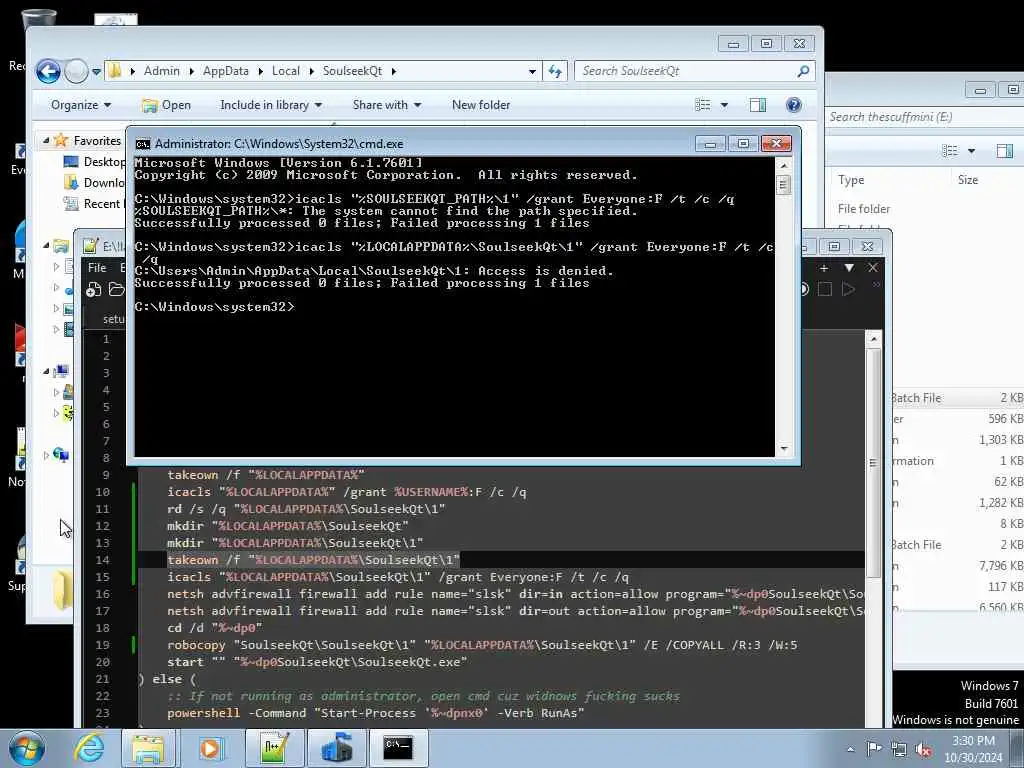Screen dimensions: 1024x768
Task: Click the editor vertical scroll up arrow
Action: coord(874,339)
